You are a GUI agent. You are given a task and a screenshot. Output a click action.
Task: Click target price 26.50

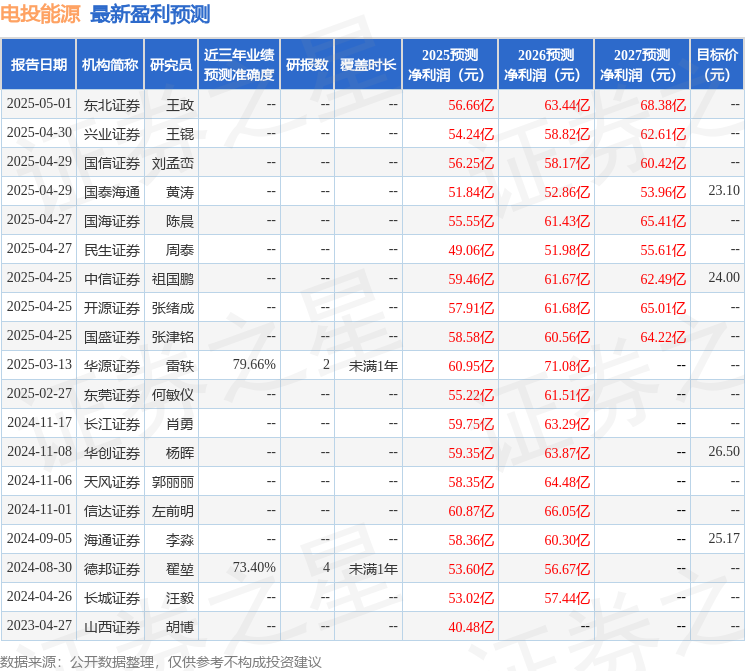point(724,451)
